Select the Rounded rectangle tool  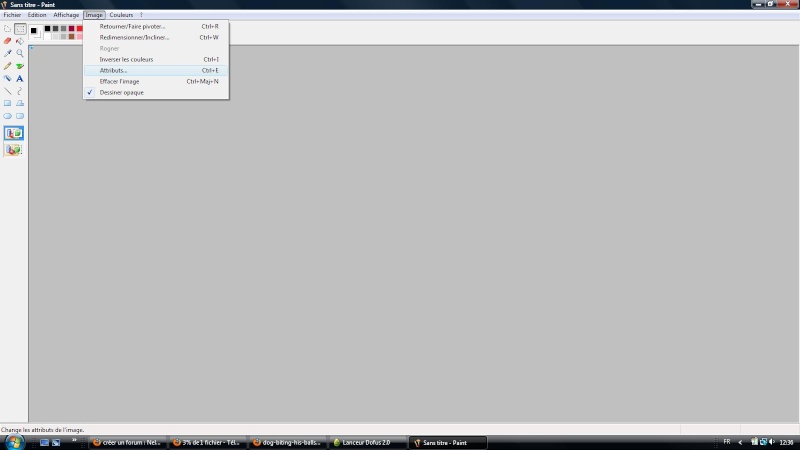coord(20,116)
